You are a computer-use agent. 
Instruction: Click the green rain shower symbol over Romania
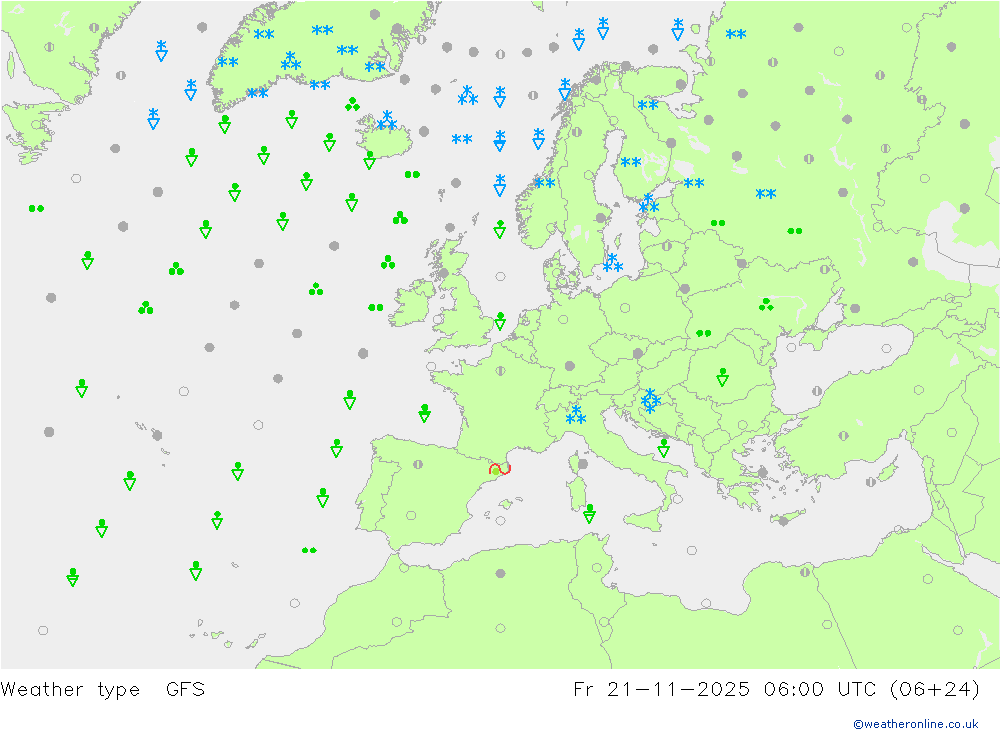tap(722, 377)
